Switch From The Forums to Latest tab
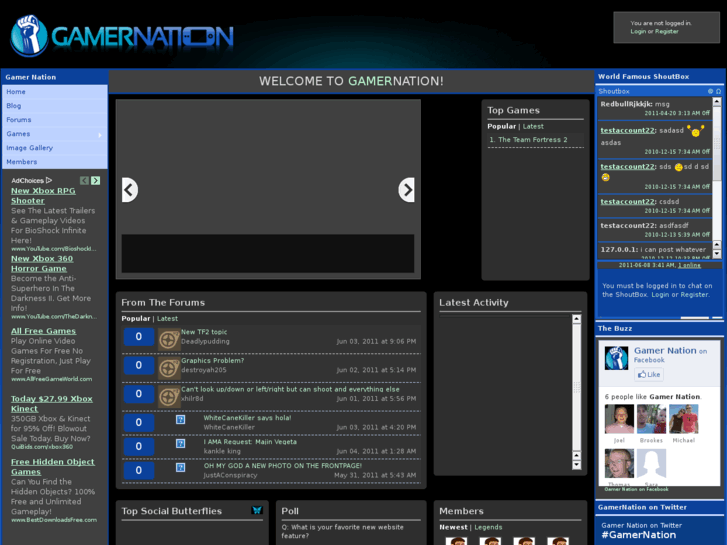The image size is (727, 545). [x=167, y=319]
